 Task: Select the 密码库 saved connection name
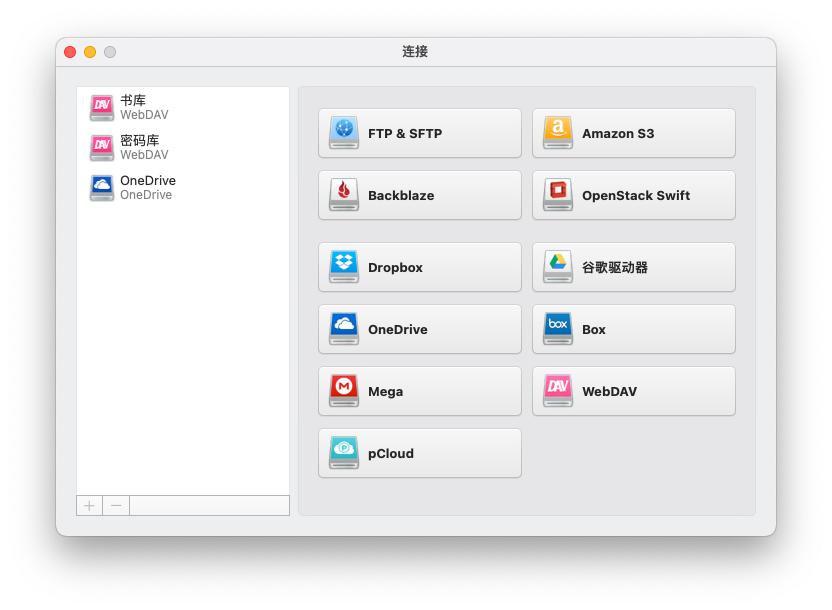click(140, 141)
